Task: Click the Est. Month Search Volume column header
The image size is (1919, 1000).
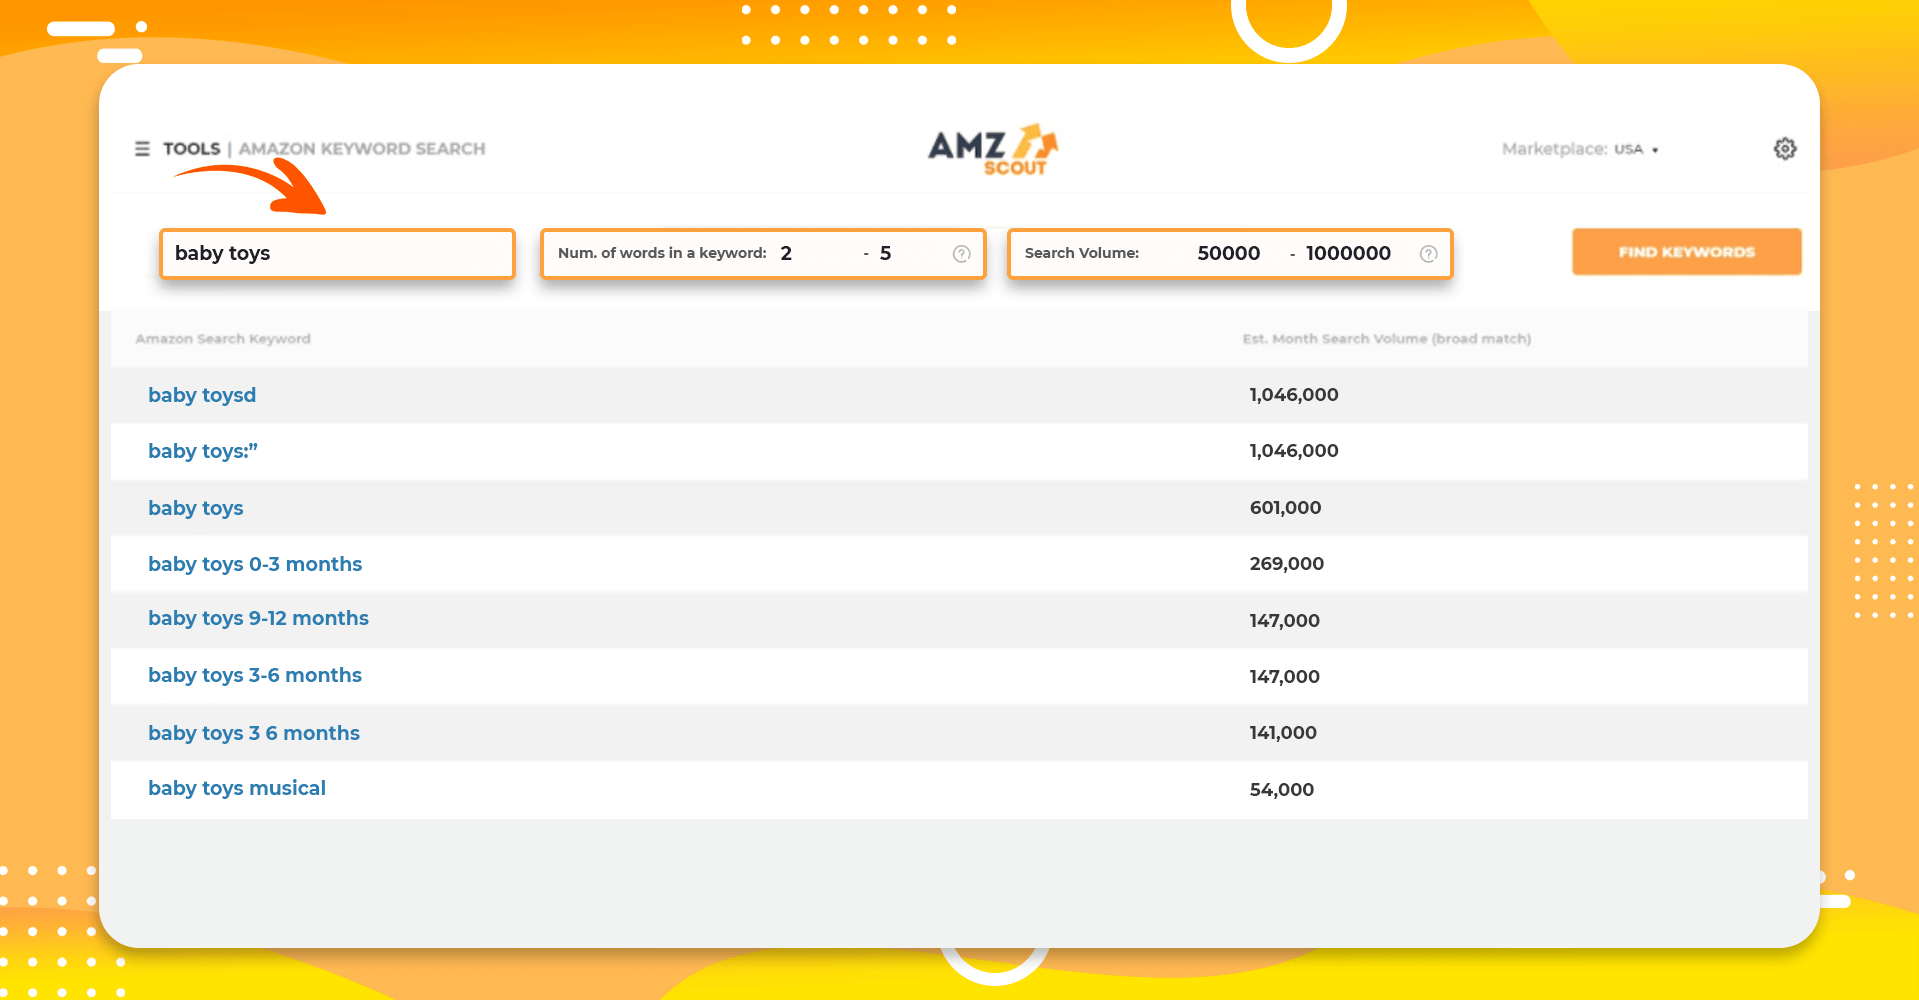Action: pos(1387,339)
